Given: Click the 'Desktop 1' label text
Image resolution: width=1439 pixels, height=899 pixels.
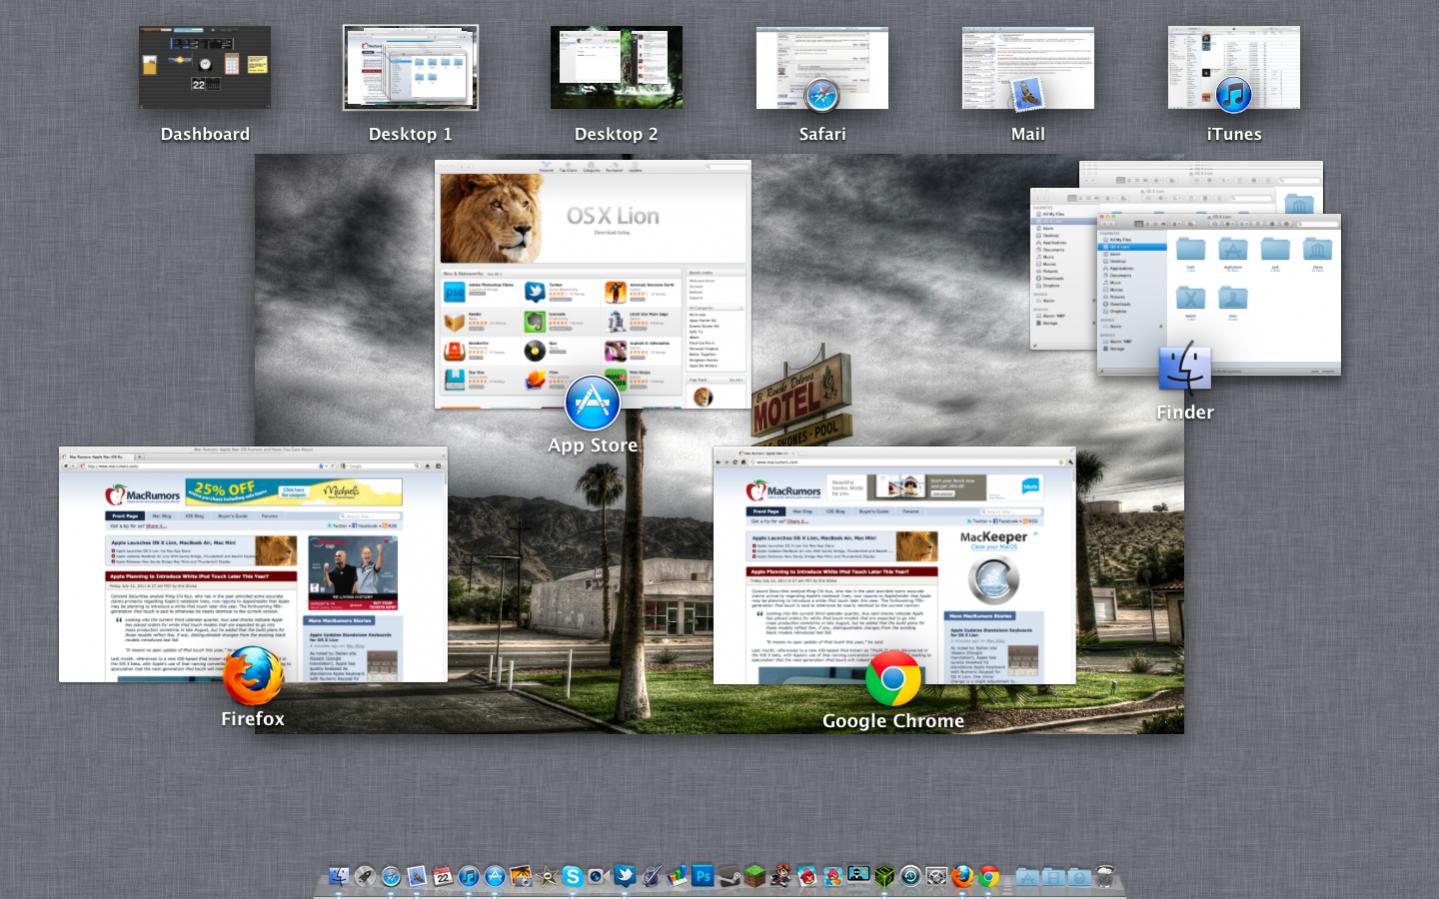Looking at the screenshot, I should 410,134.
